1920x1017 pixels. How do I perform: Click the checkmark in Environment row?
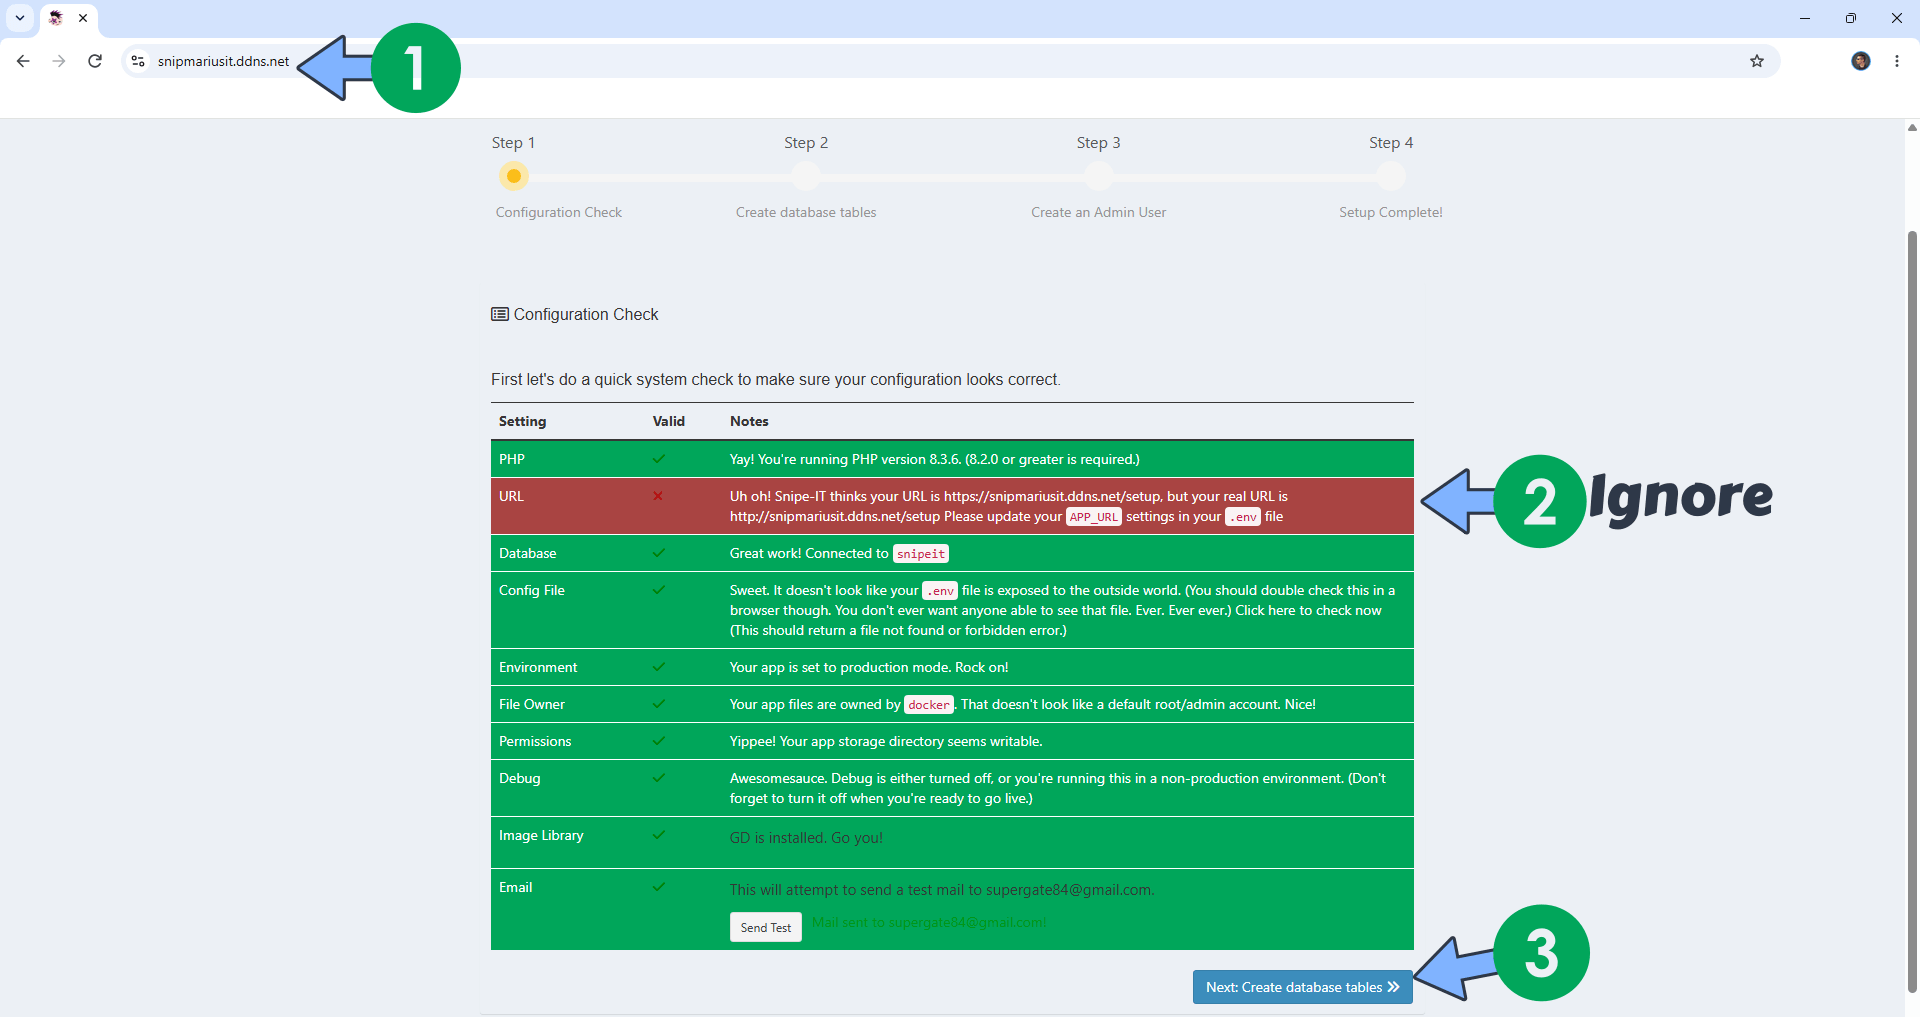pyautogui.click(x=659, y=667)
